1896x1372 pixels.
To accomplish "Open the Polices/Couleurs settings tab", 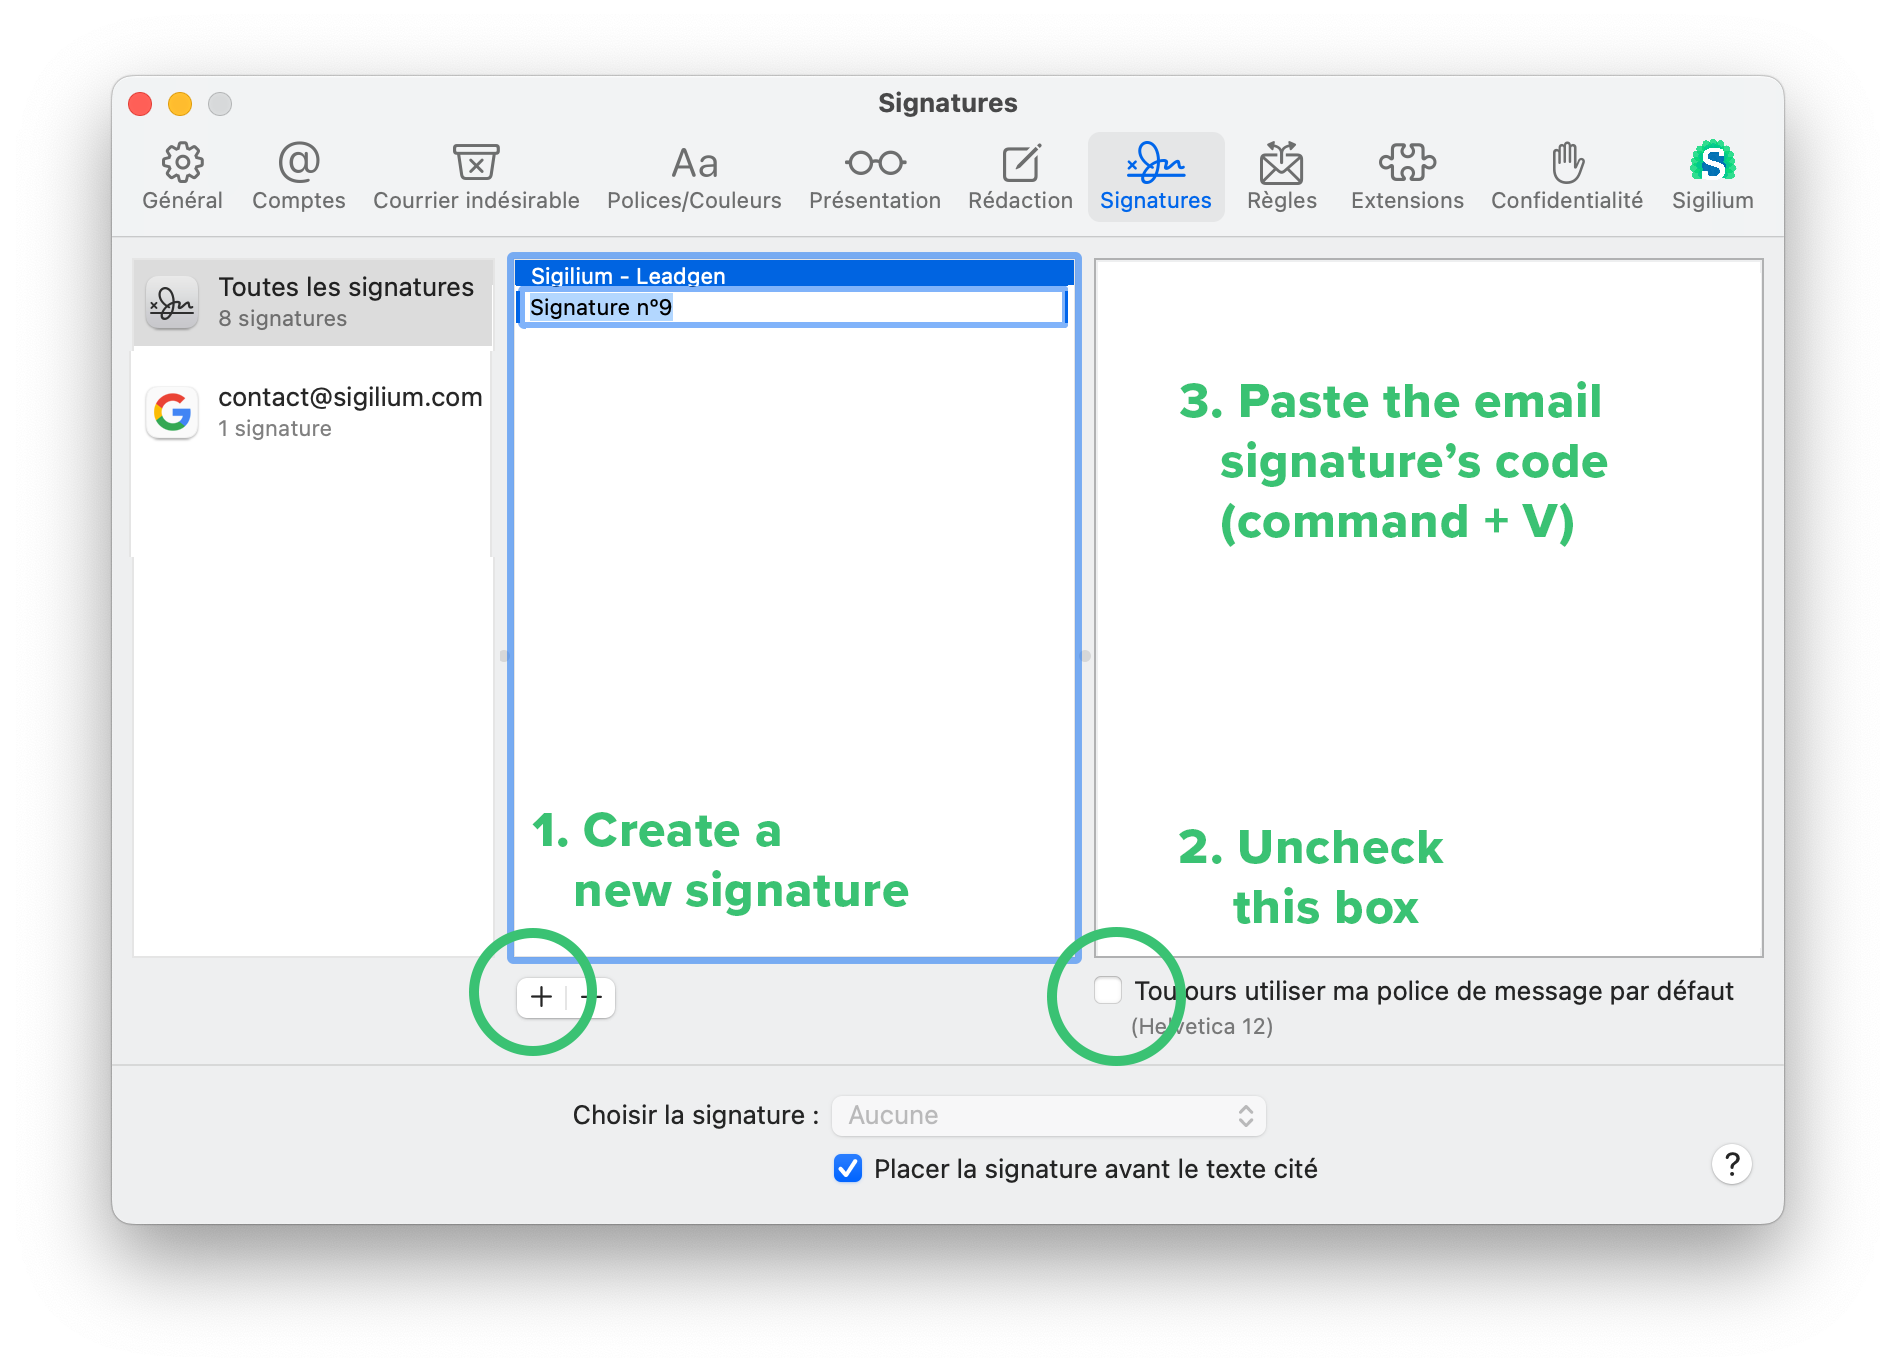I will pyautogui.click(x=694, y=177).
